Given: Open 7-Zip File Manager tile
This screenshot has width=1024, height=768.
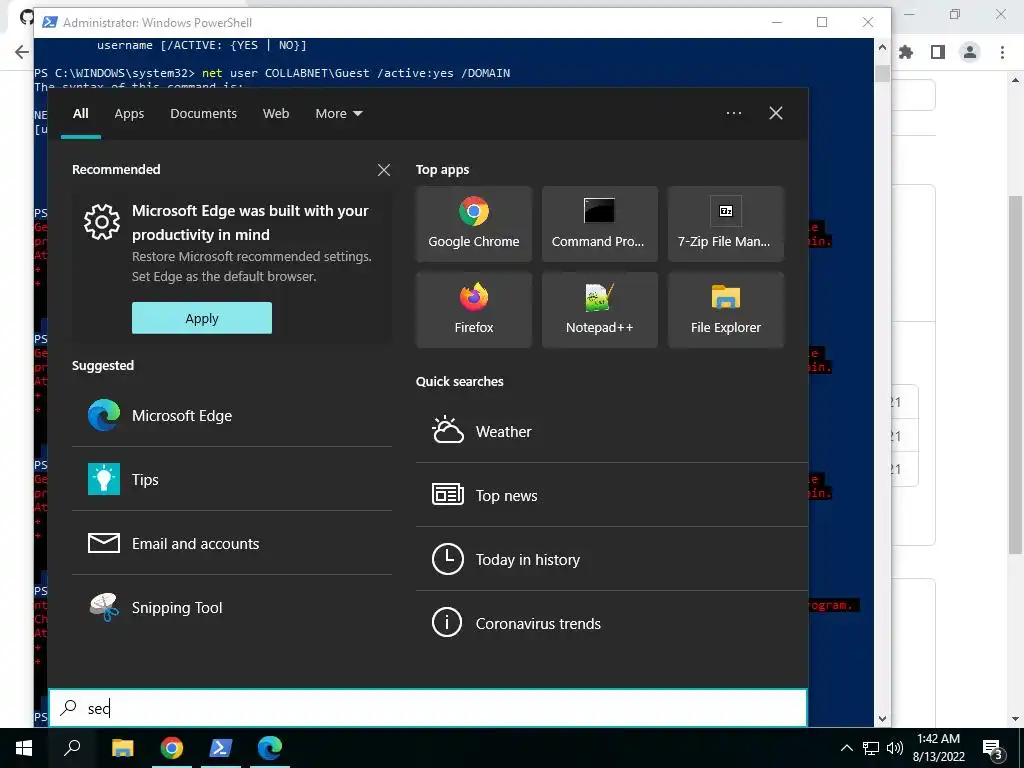Looking at the screenshot, I should [x=725, y=224].
